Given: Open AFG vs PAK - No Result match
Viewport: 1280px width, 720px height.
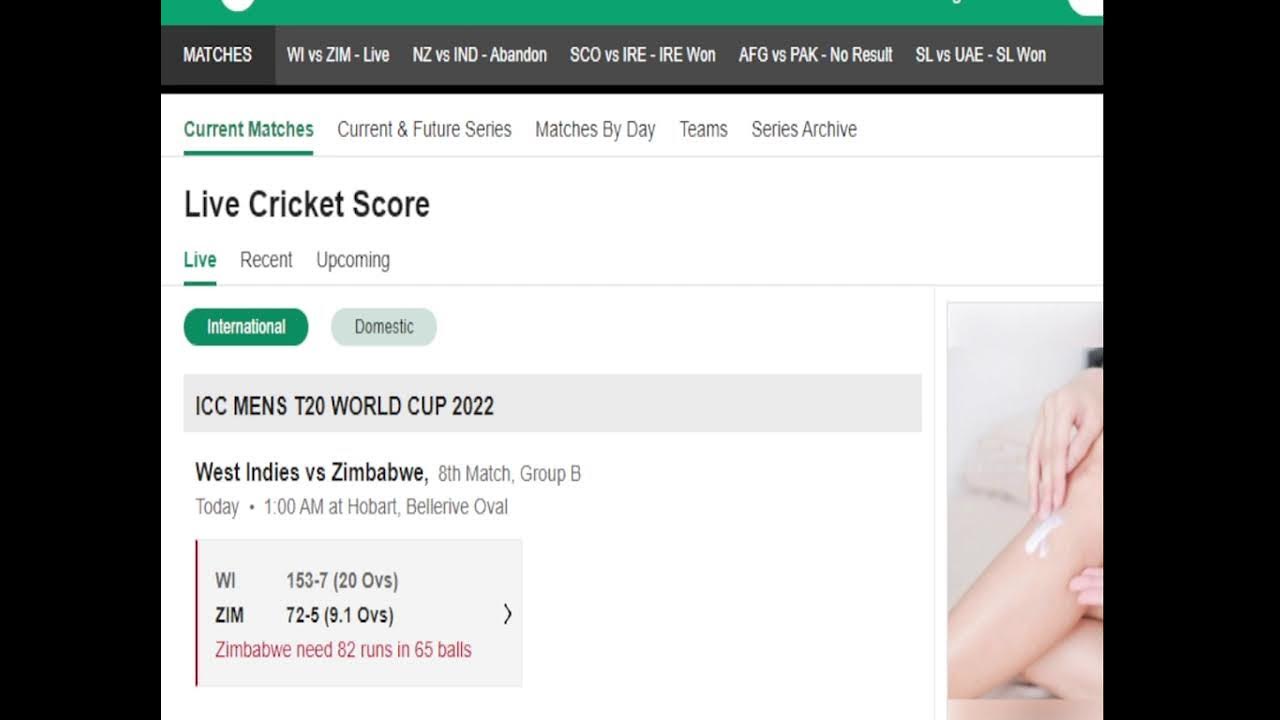Looking at the screenshot, I should pos(815,55).
